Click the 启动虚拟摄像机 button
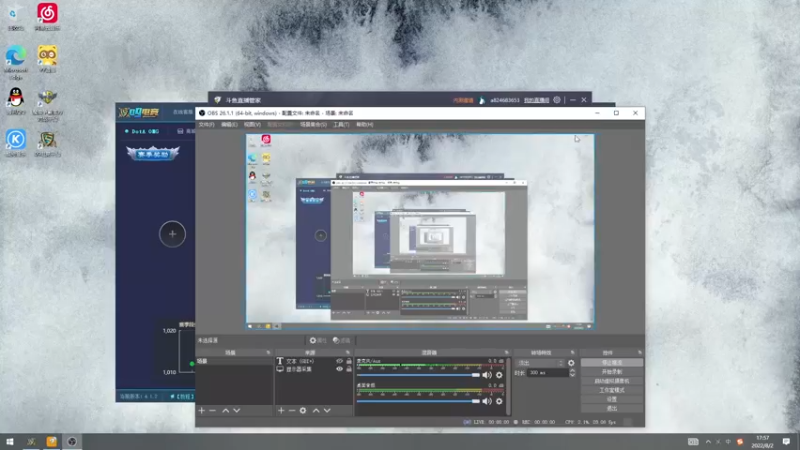This screenshot has height=450, width=800. tap(612, 381)
